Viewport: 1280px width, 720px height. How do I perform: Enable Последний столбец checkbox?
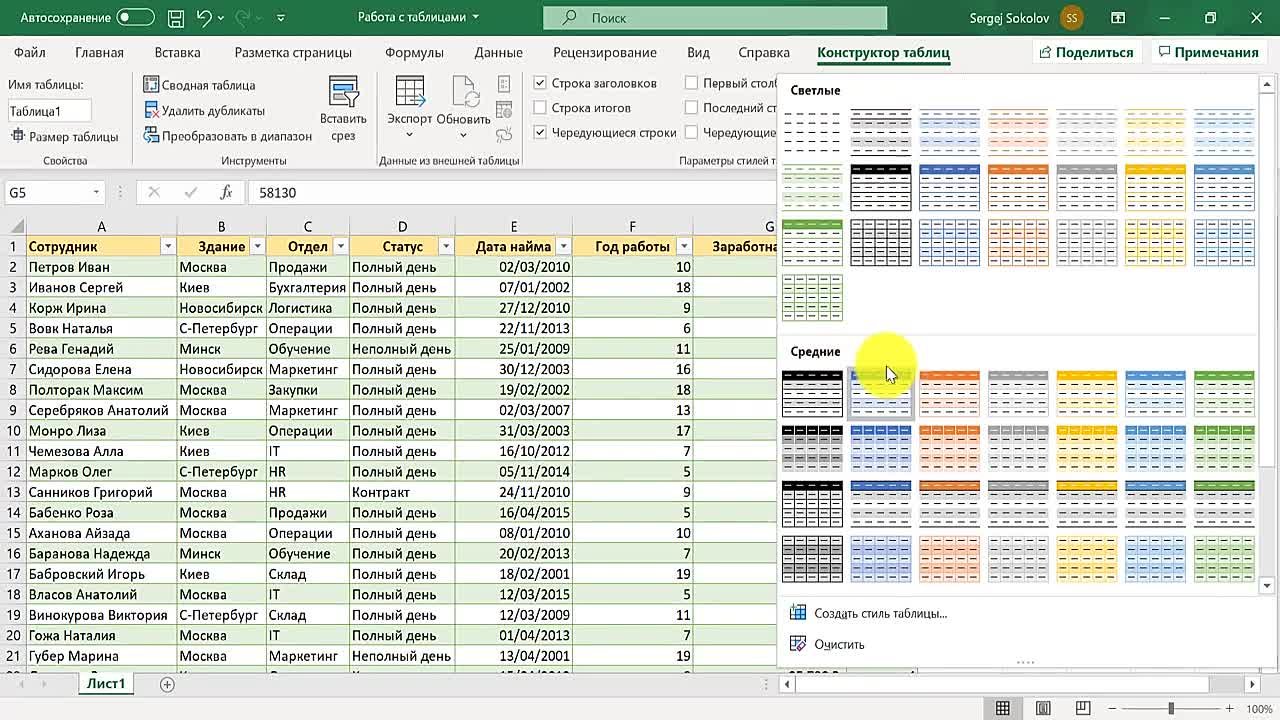tap(691, 107)
